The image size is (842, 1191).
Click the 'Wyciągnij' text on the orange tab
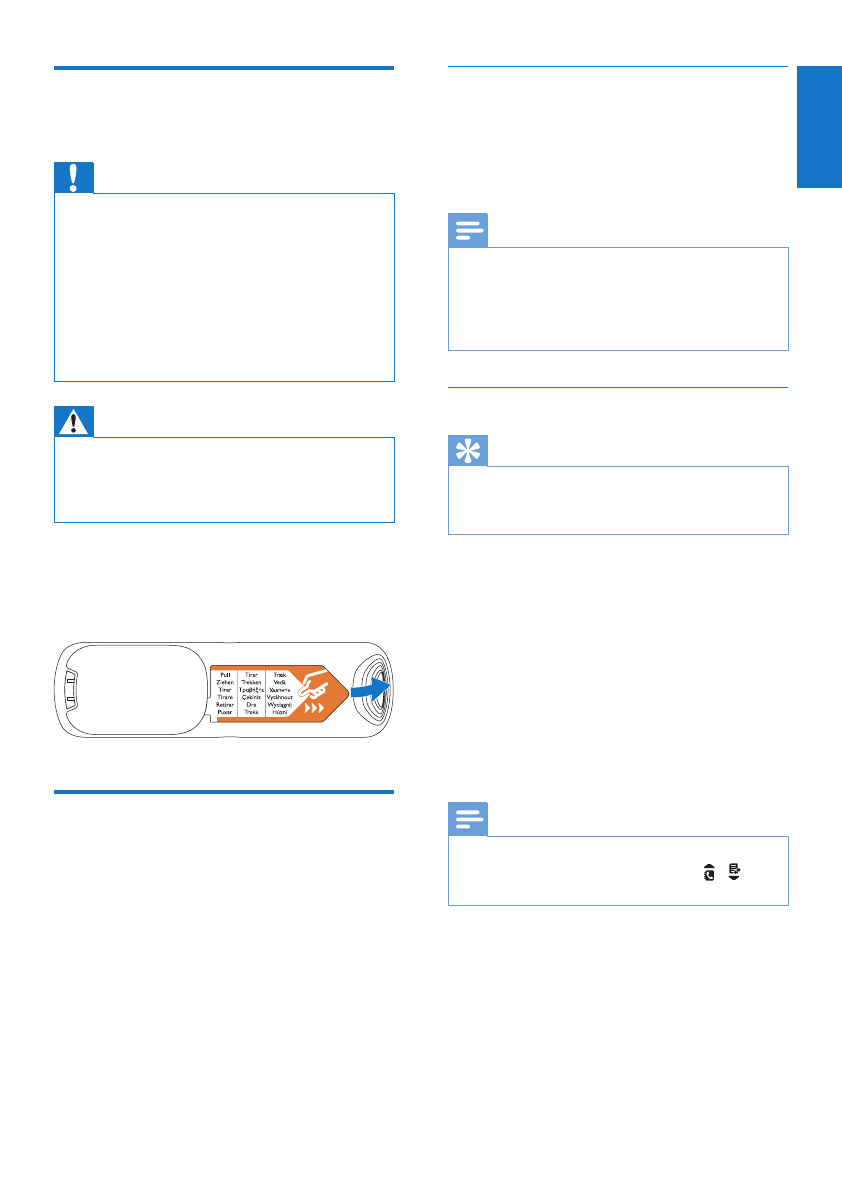coord(279,704)
